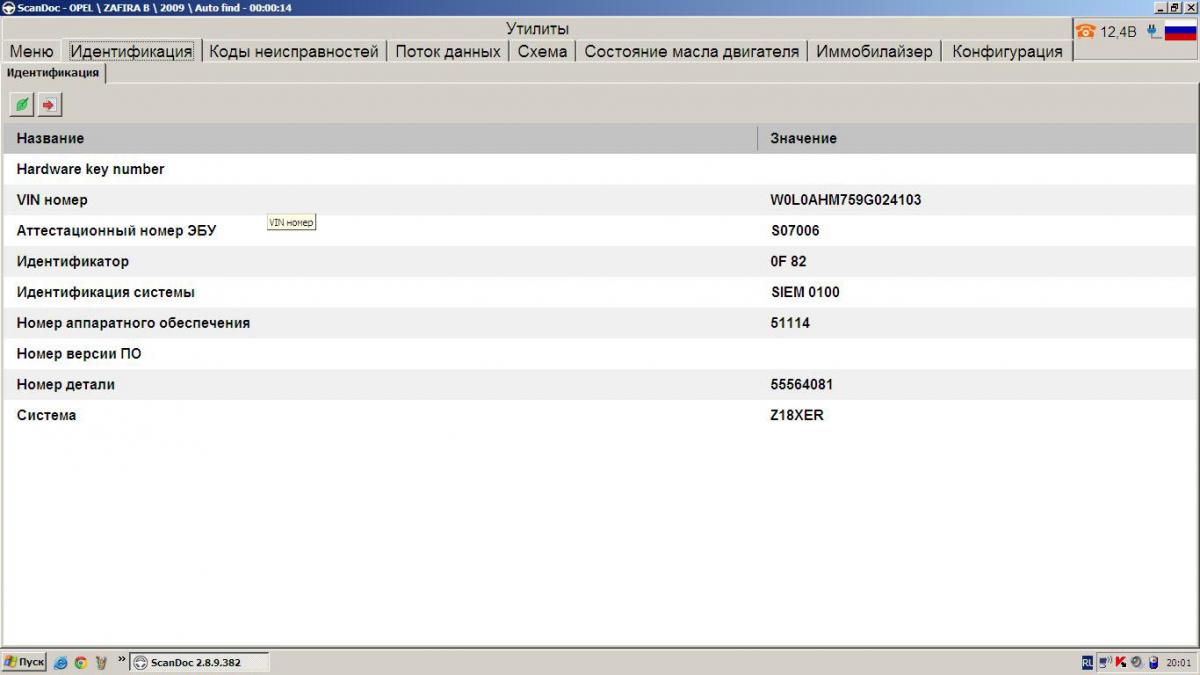Click the Z18XER value
This screenshot has width=1200, height=675.
pyautogui.click(x=797, y=415)
